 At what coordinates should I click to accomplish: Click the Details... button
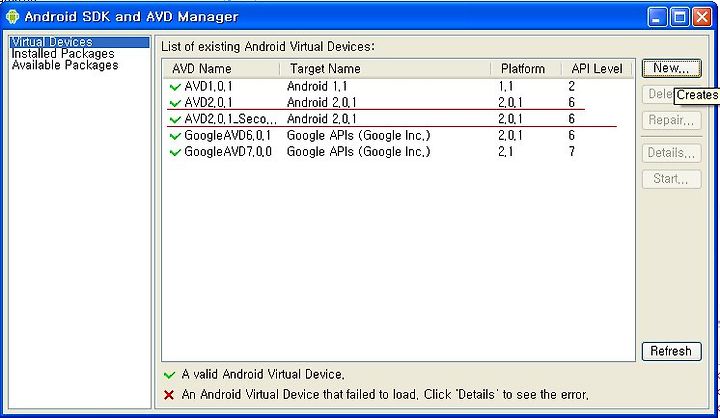point(671,153)
